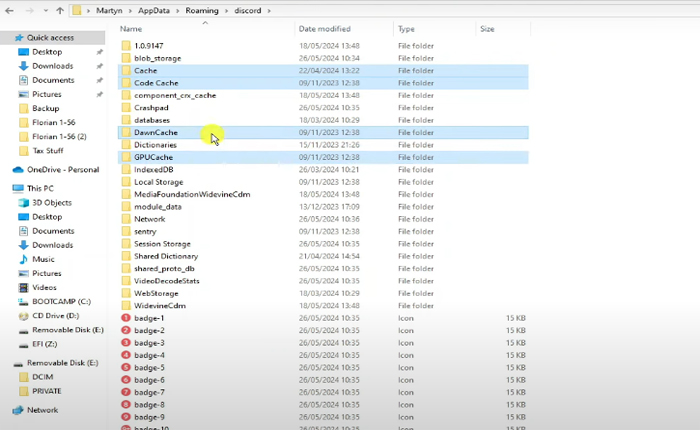Select 3D Objects under This PC
This screenshot has height=430, width=700.
click(52, 202)
